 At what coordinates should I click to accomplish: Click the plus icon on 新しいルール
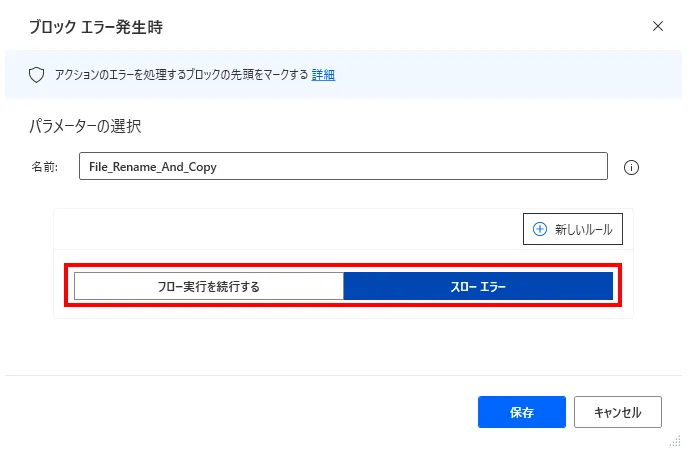(540, 229)
